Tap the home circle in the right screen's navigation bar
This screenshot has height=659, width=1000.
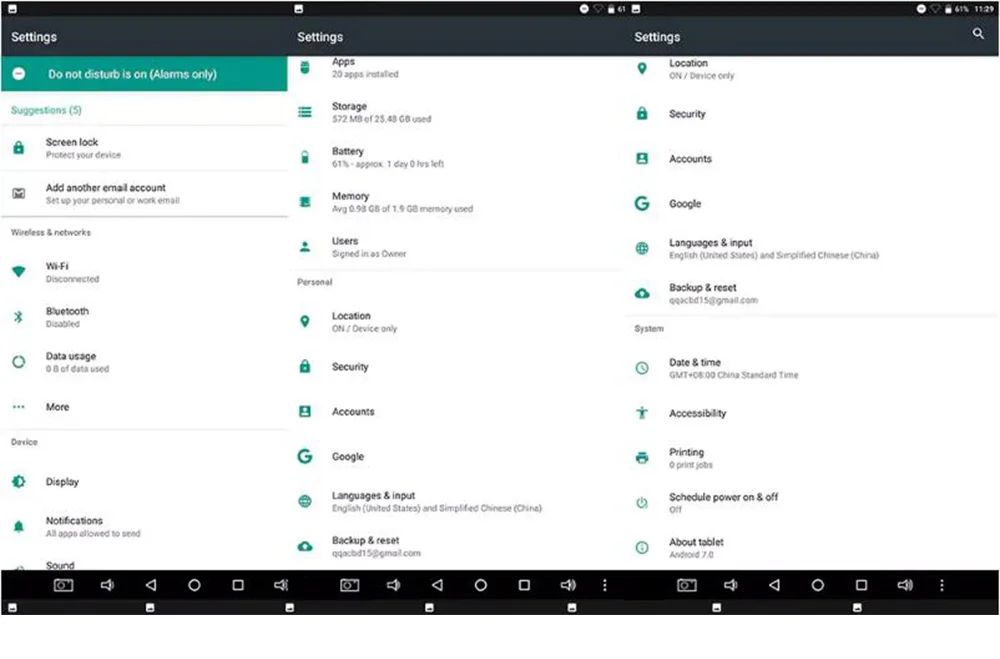point(818,585)
